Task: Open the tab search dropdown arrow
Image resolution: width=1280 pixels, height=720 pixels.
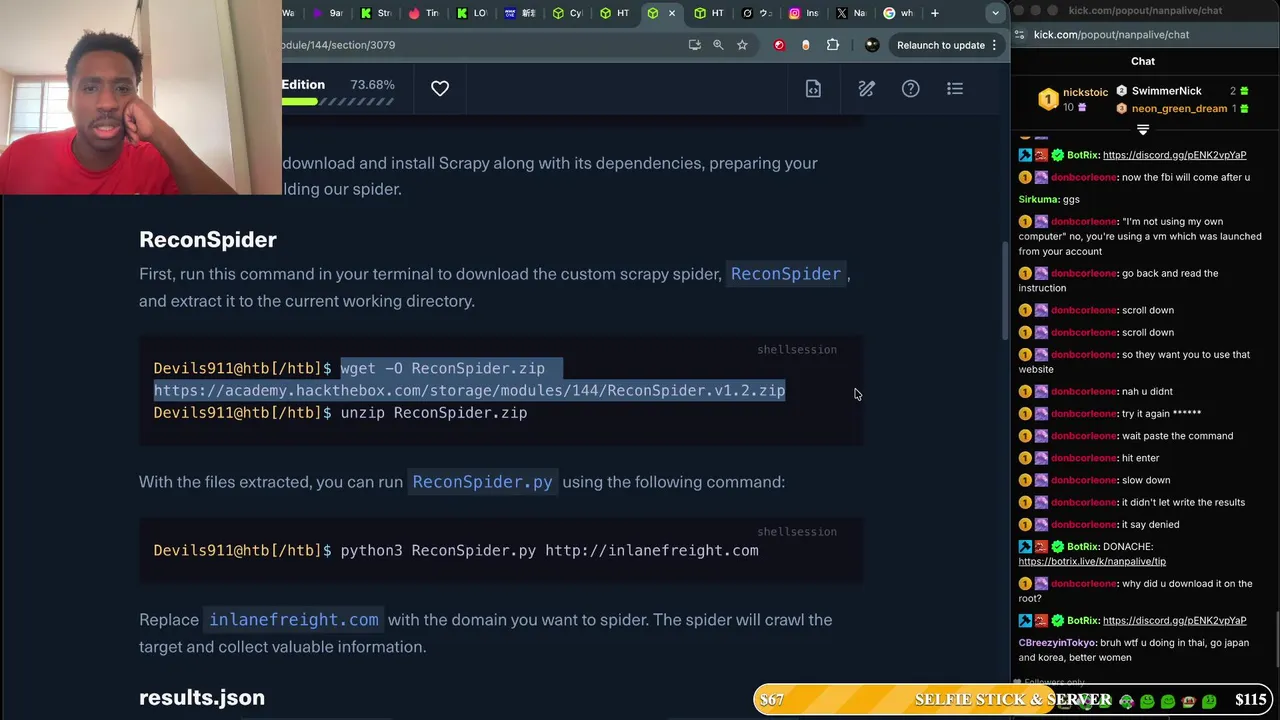Action: (x=995, y=13)
